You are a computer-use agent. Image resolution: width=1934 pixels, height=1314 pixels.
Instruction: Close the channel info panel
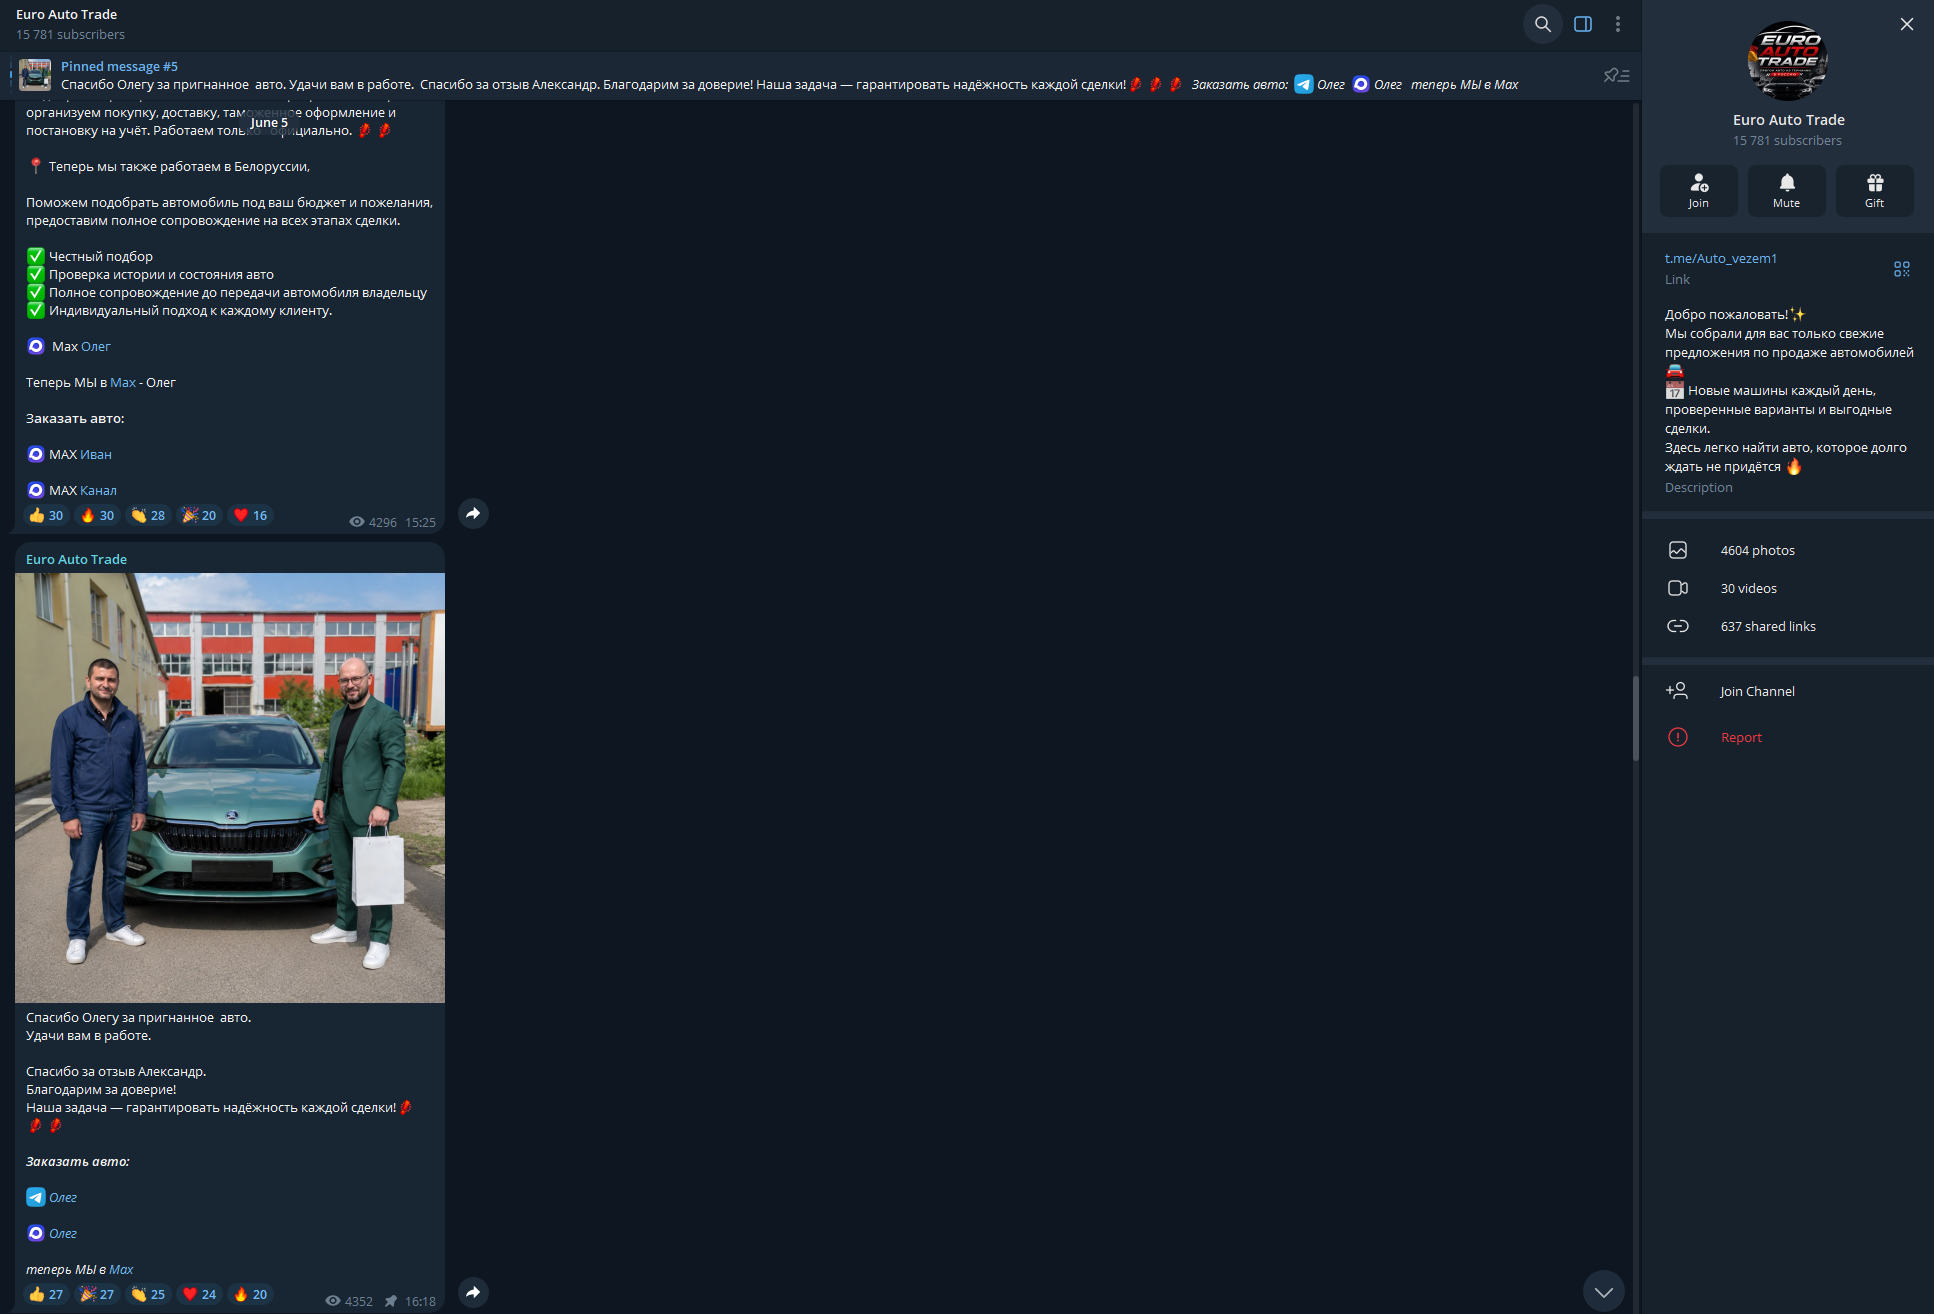1907,24
